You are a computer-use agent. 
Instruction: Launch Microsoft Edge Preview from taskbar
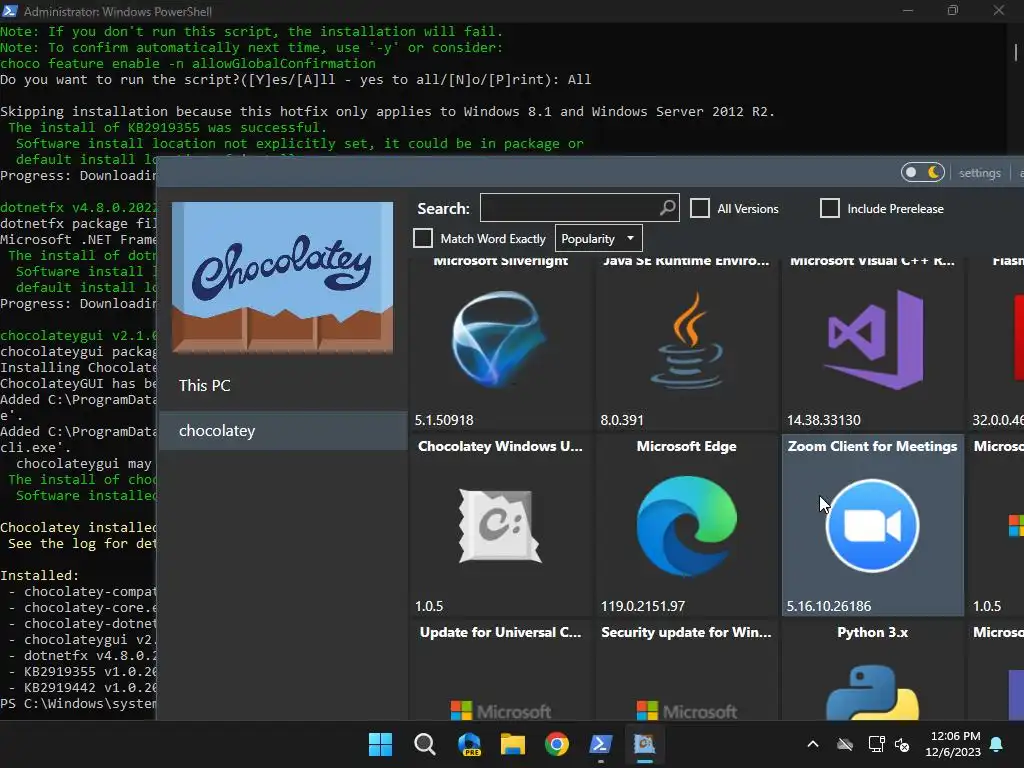click(x=469, y=744)
